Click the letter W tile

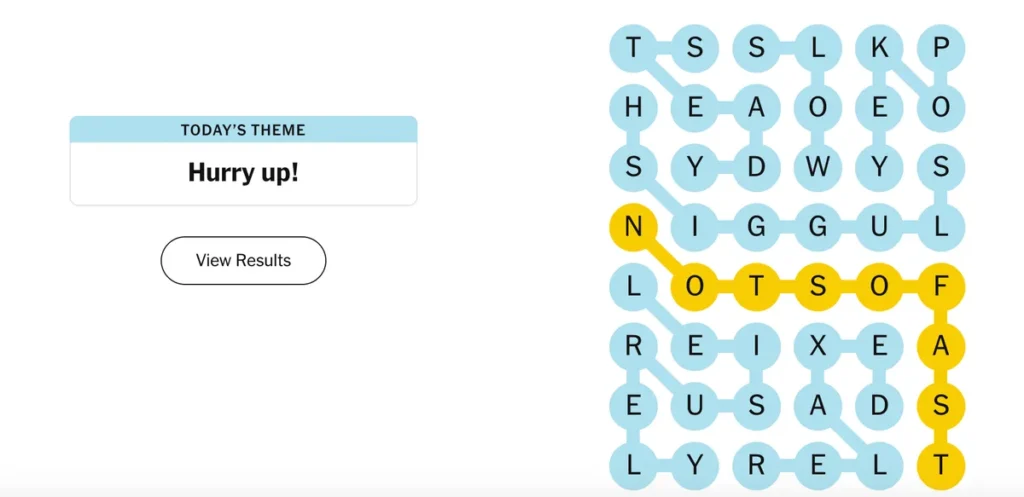pos(818,167)
